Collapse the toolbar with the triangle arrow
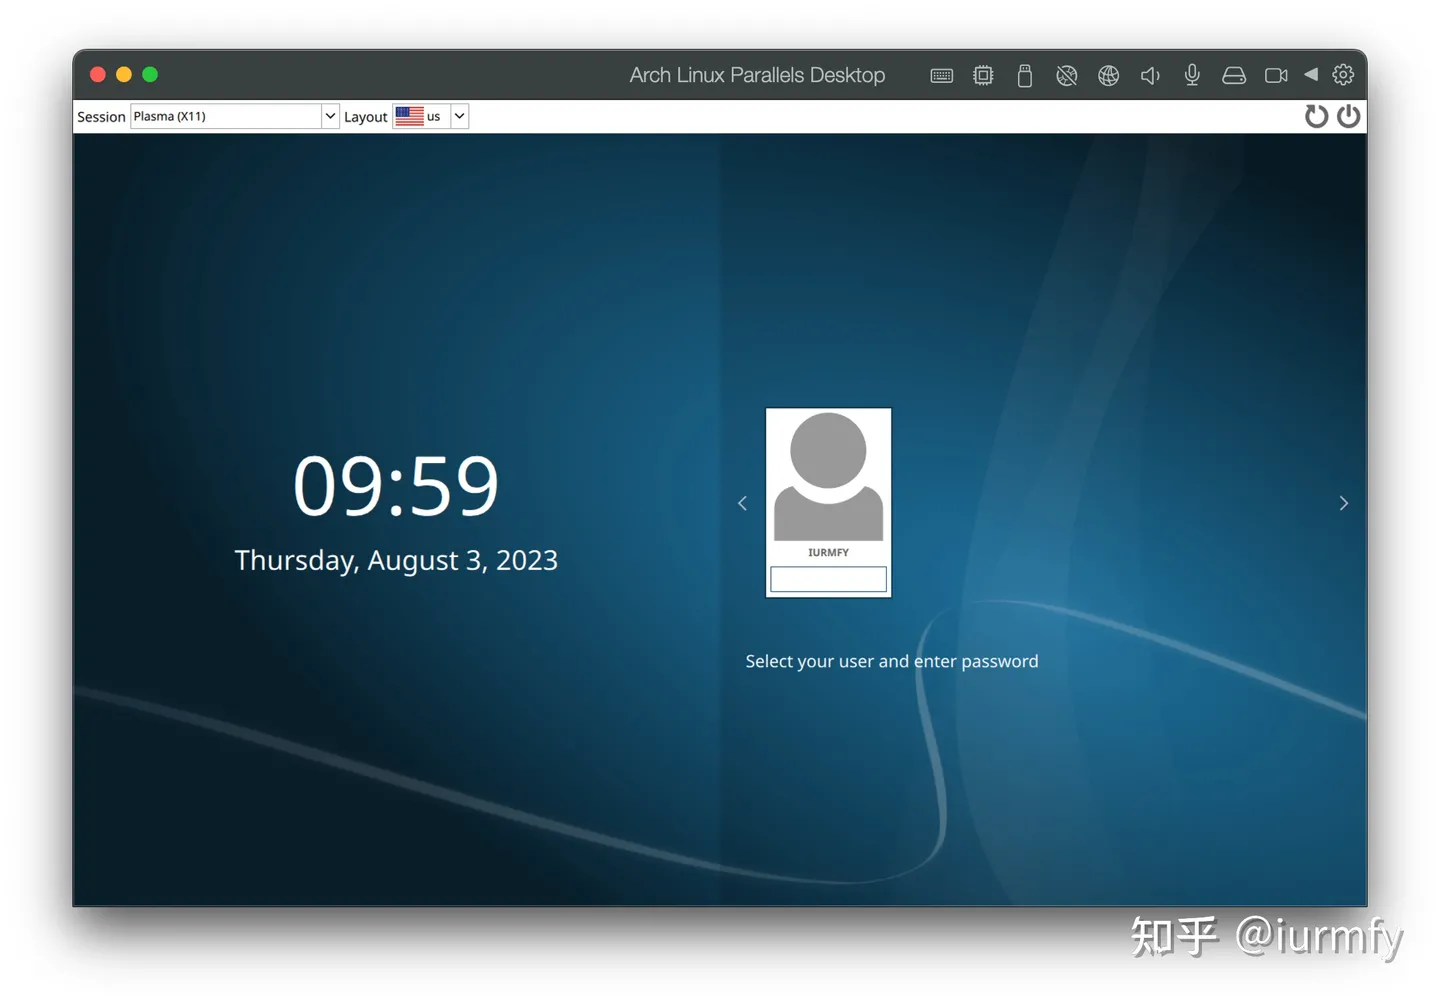Viewport: 1440px width, 1003px height. click(x=1311, y=74)
